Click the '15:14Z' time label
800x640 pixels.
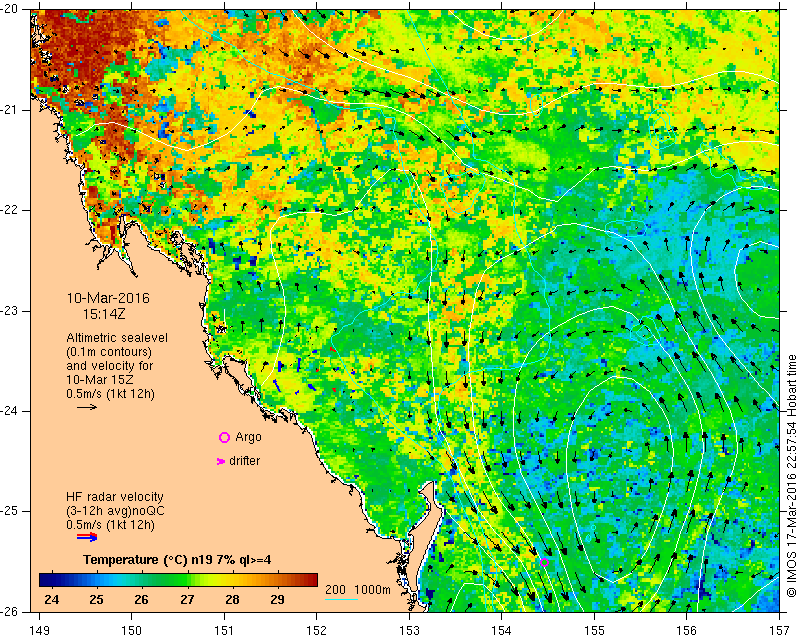(x=104, y=314)
